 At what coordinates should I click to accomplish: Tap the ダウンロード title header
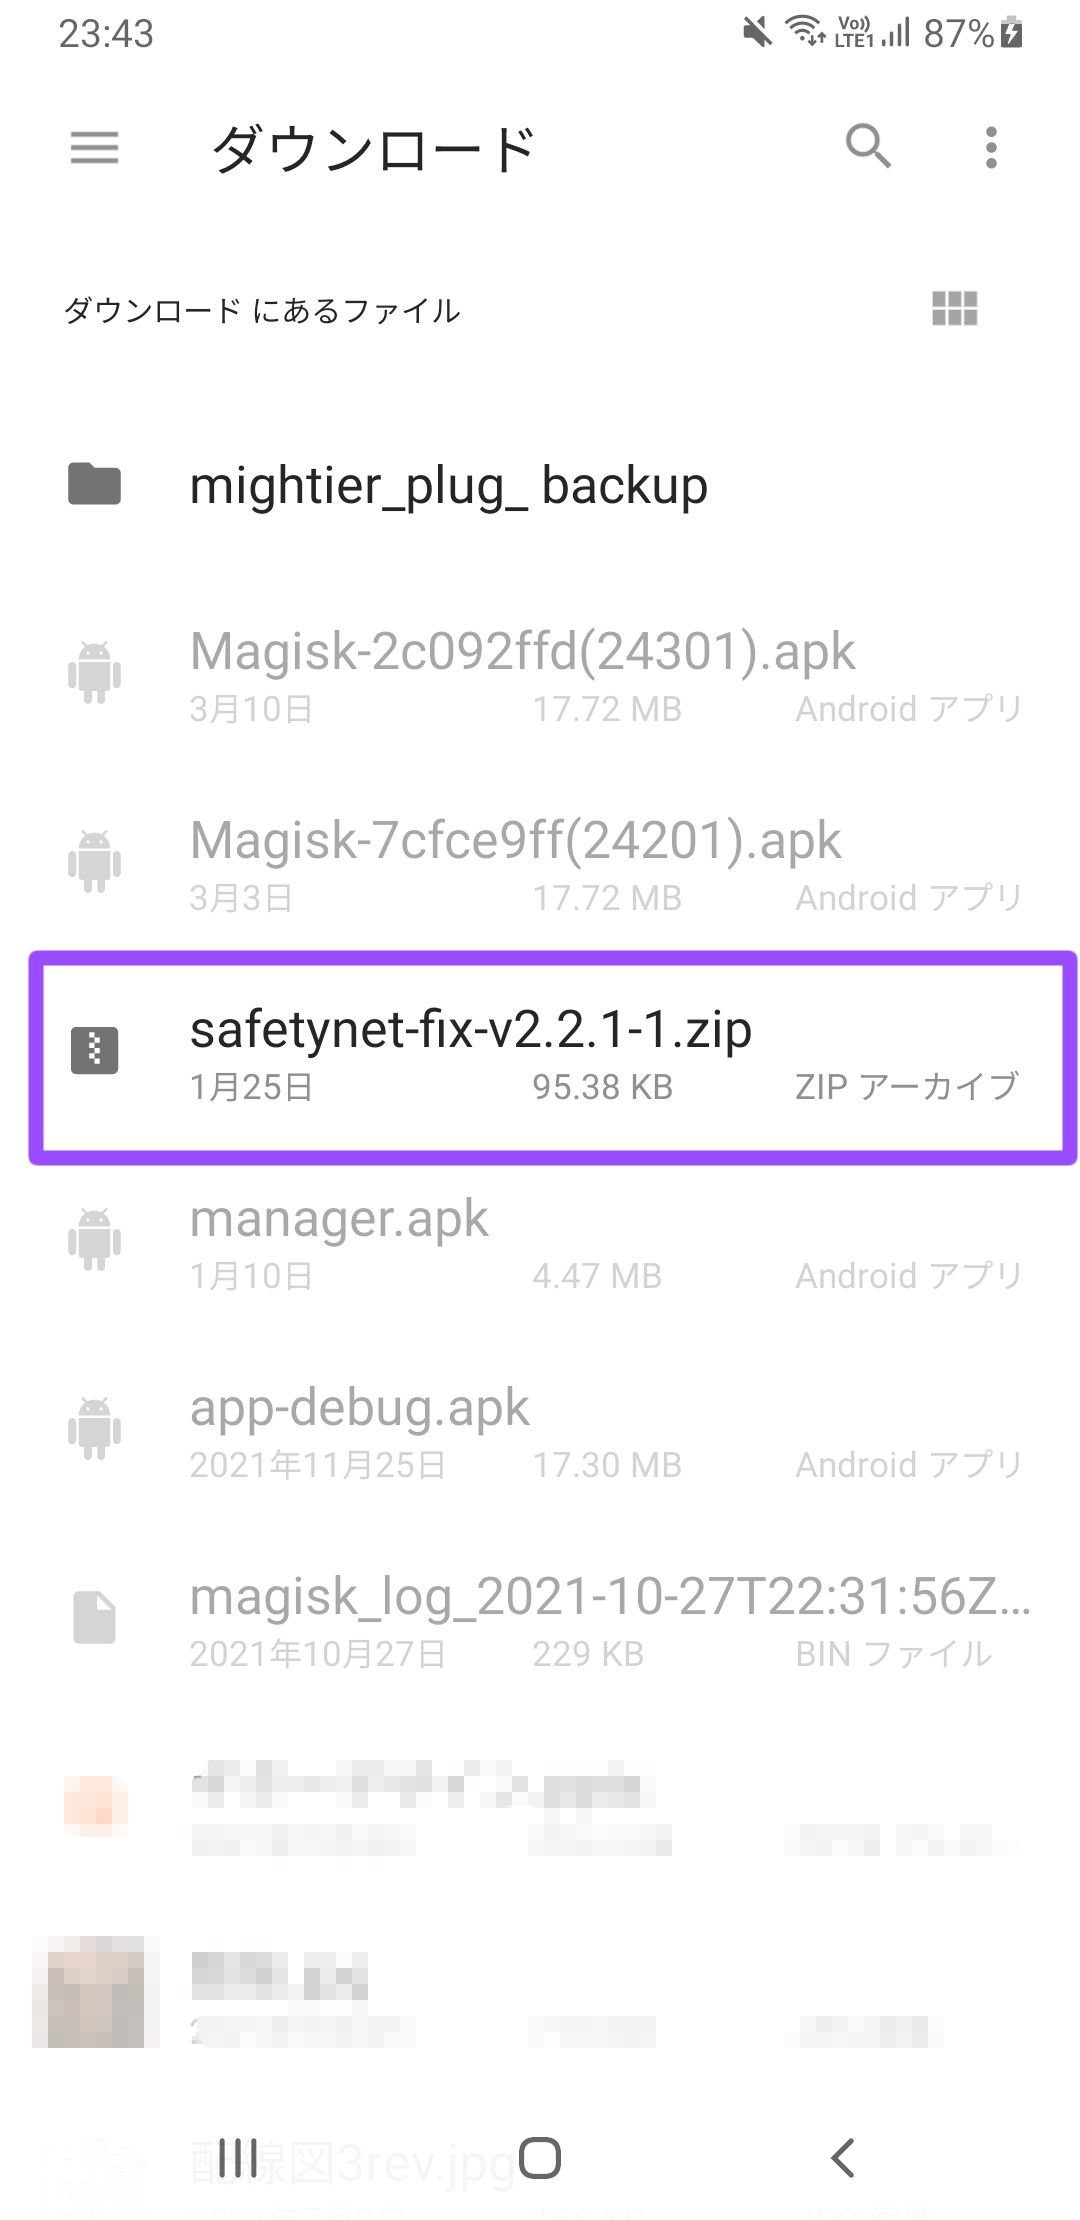click(x=374, y=149)
